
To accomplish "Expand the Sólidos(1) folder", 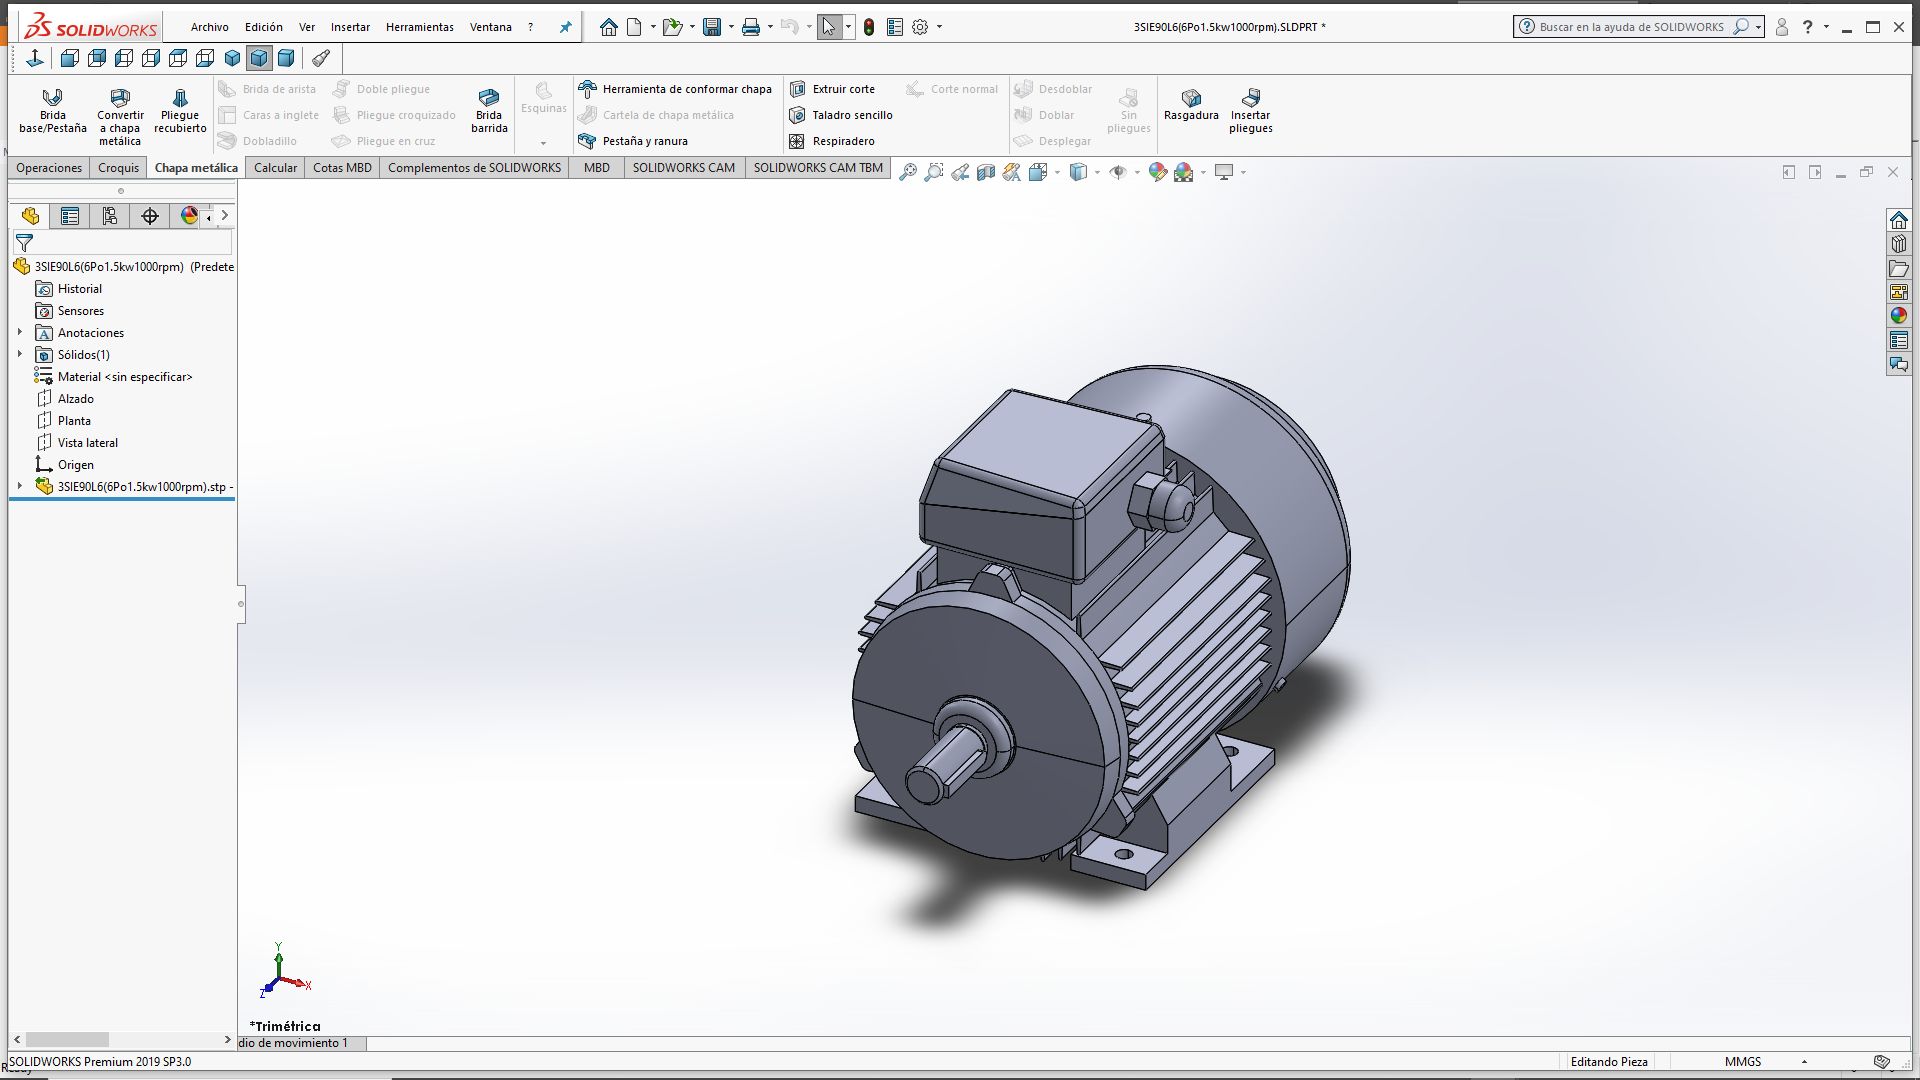I will 20,354.
